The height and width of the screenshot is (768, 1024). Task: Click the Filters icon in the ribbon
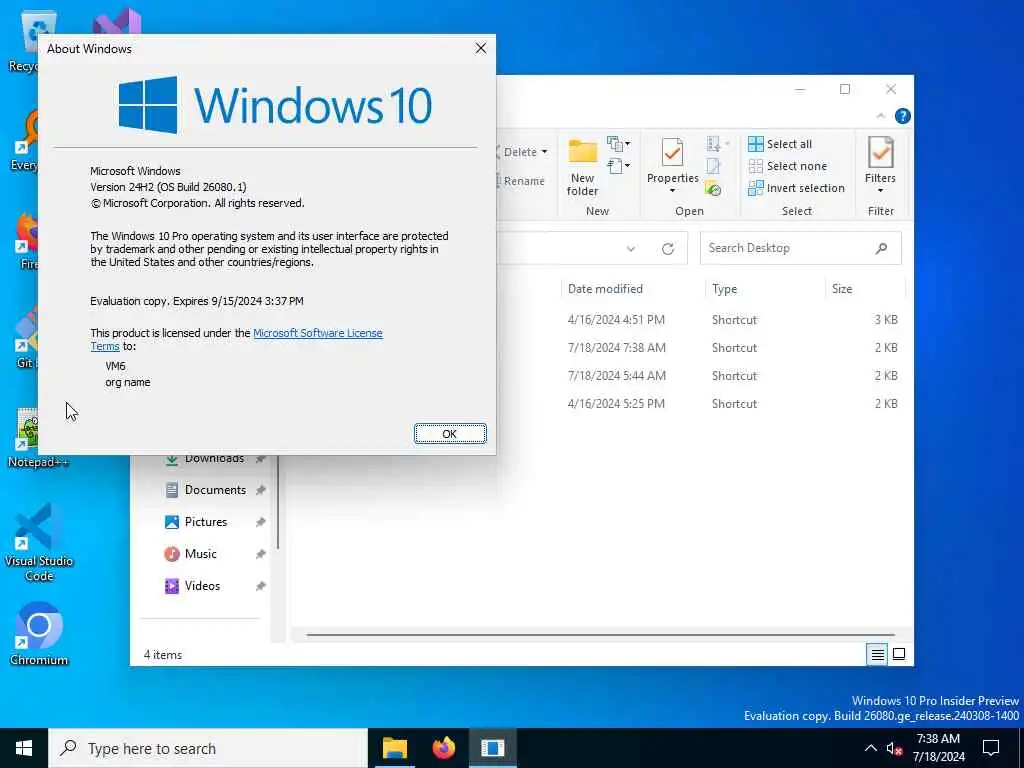[880, 153]
